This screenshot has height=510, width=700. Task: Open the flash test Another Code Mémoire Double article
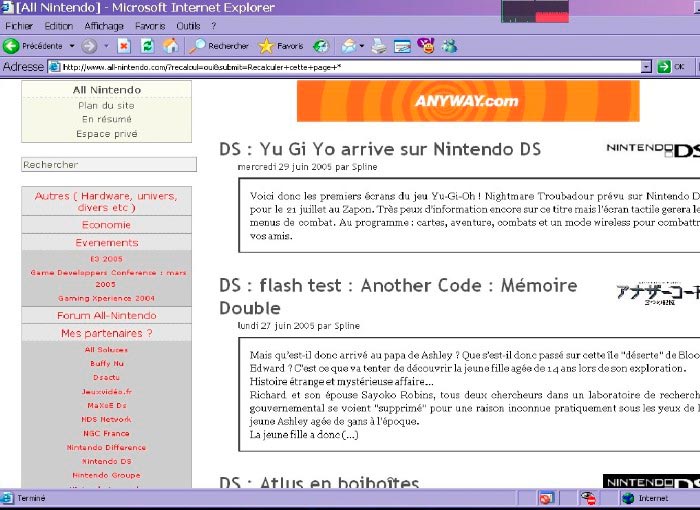[x=398, y=297]
